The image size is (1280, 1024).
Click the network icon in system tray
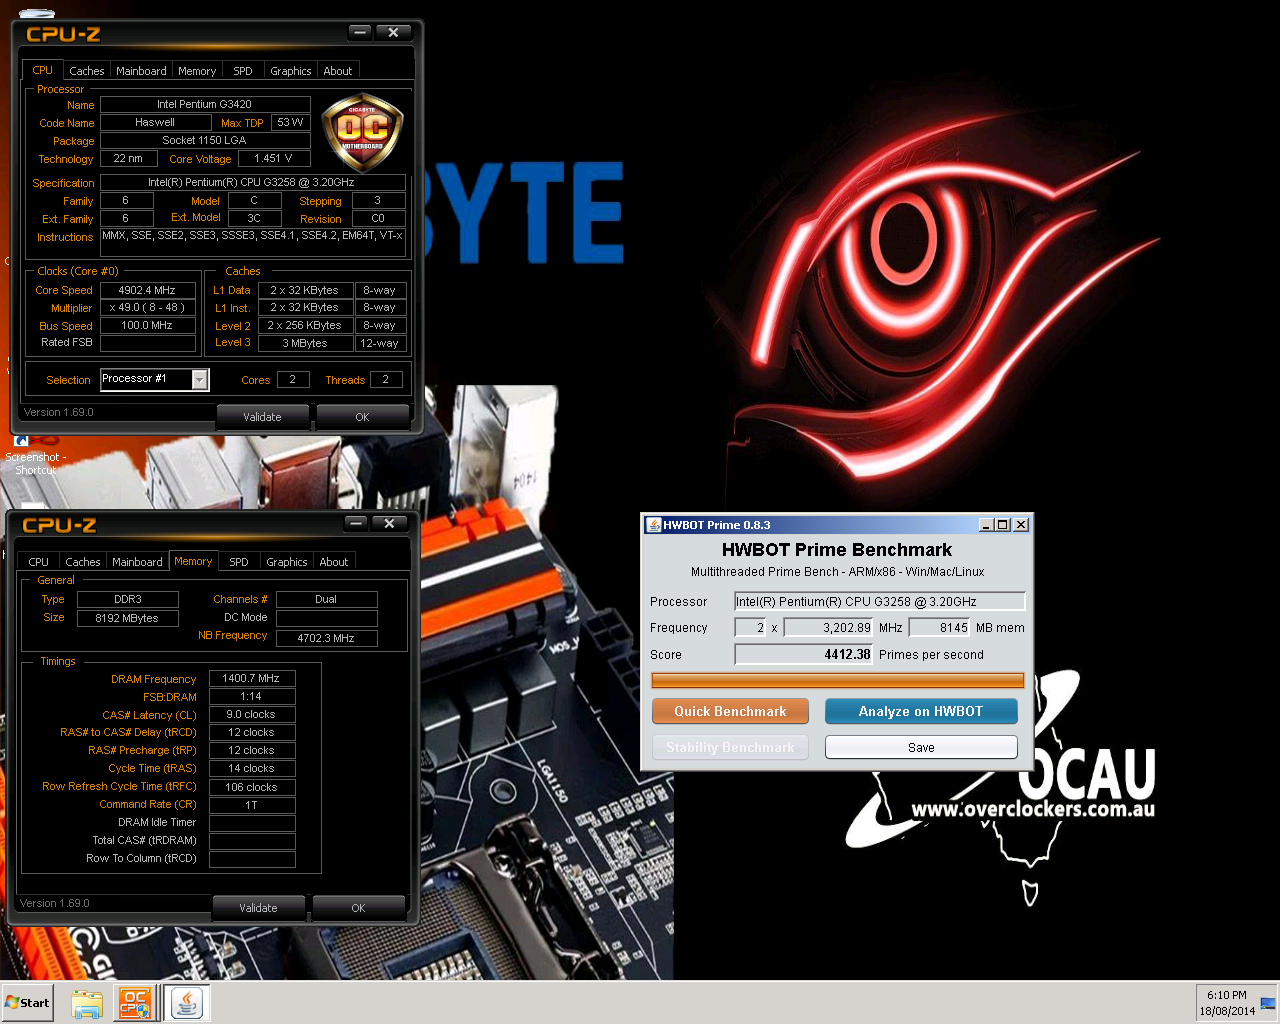(x=1268, y=1003)
